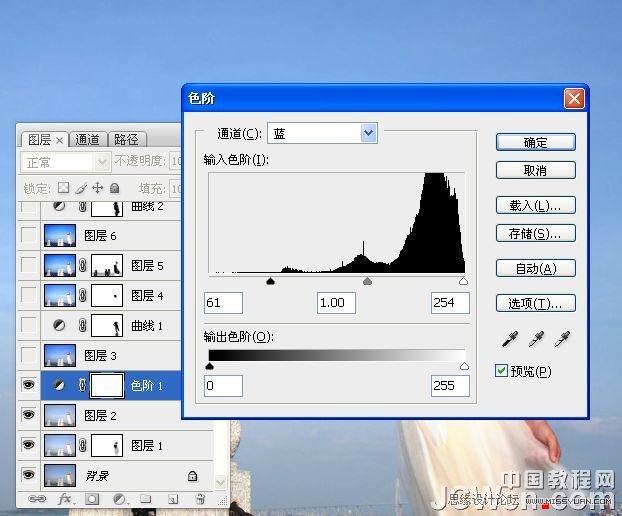Open the layer style fx menu
Viewport: 622px width, 516px height.
(65, 499)
